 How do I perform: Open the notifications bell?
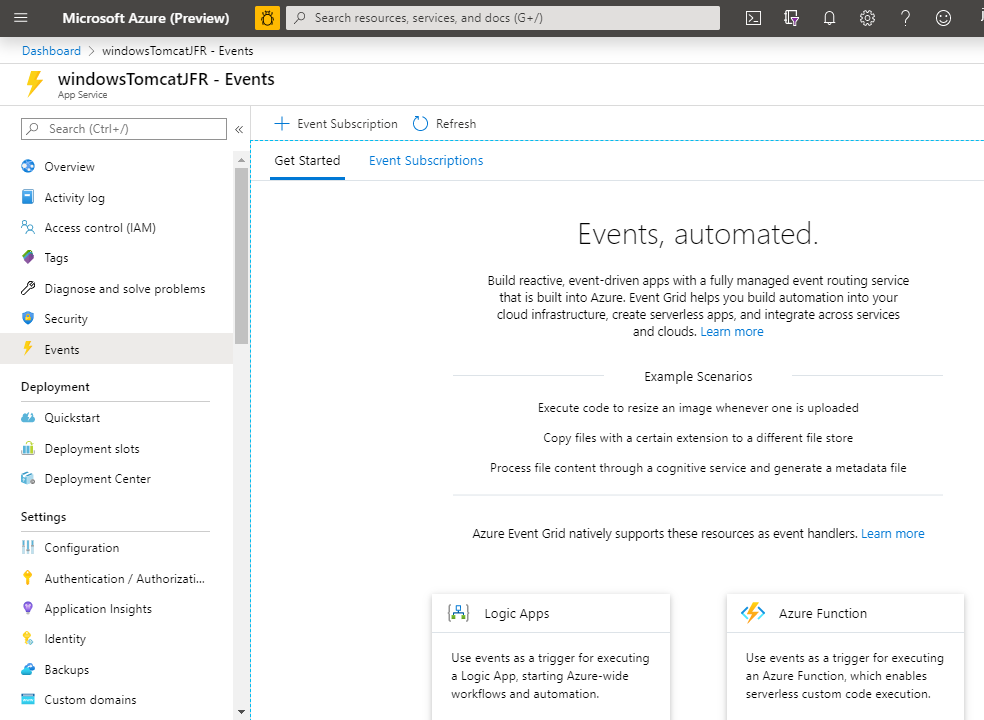[x=829, y=17]
